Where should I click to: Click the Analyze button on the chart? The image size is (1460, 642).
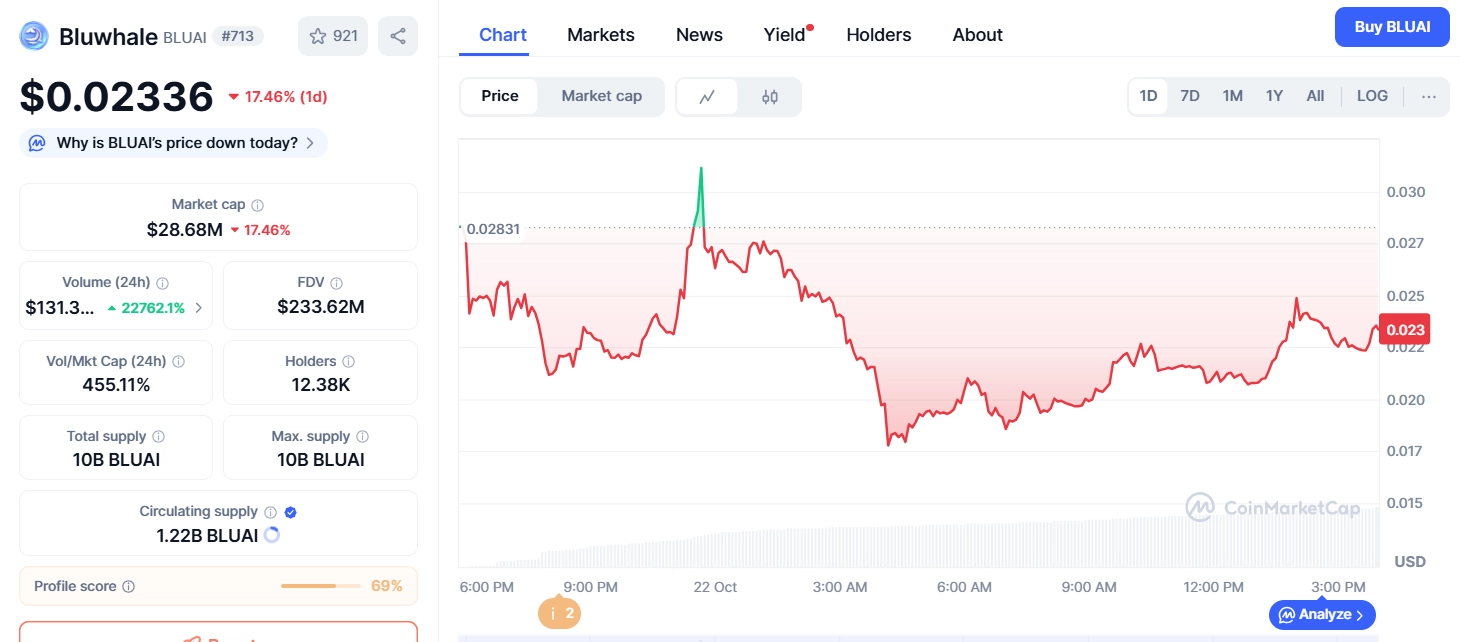[1321, 614]
